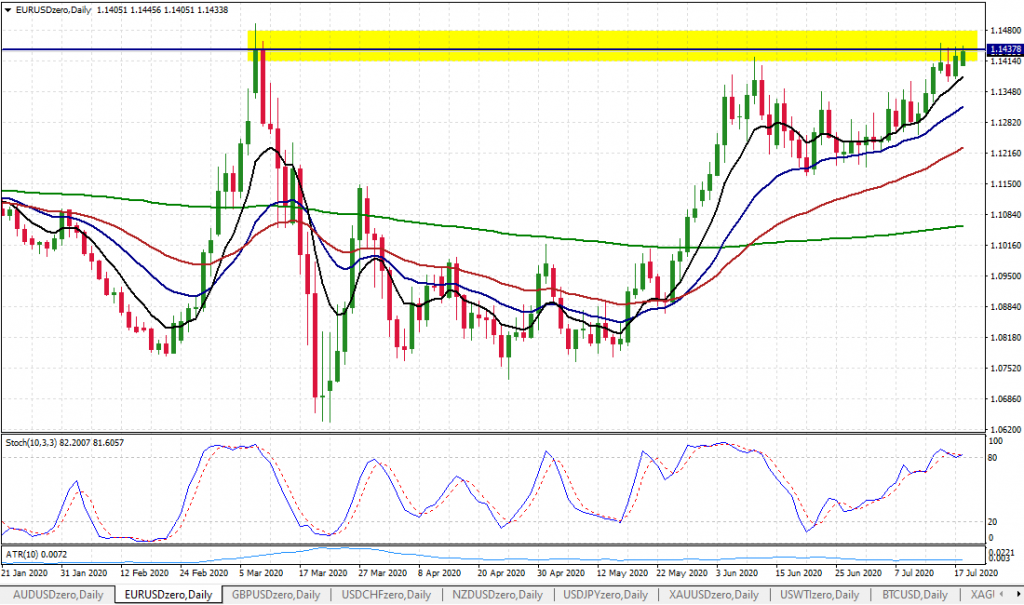Screen dimensions: 1024x605
Task: Go to the USDJPYzero,Daily tab
Action: 606,595
